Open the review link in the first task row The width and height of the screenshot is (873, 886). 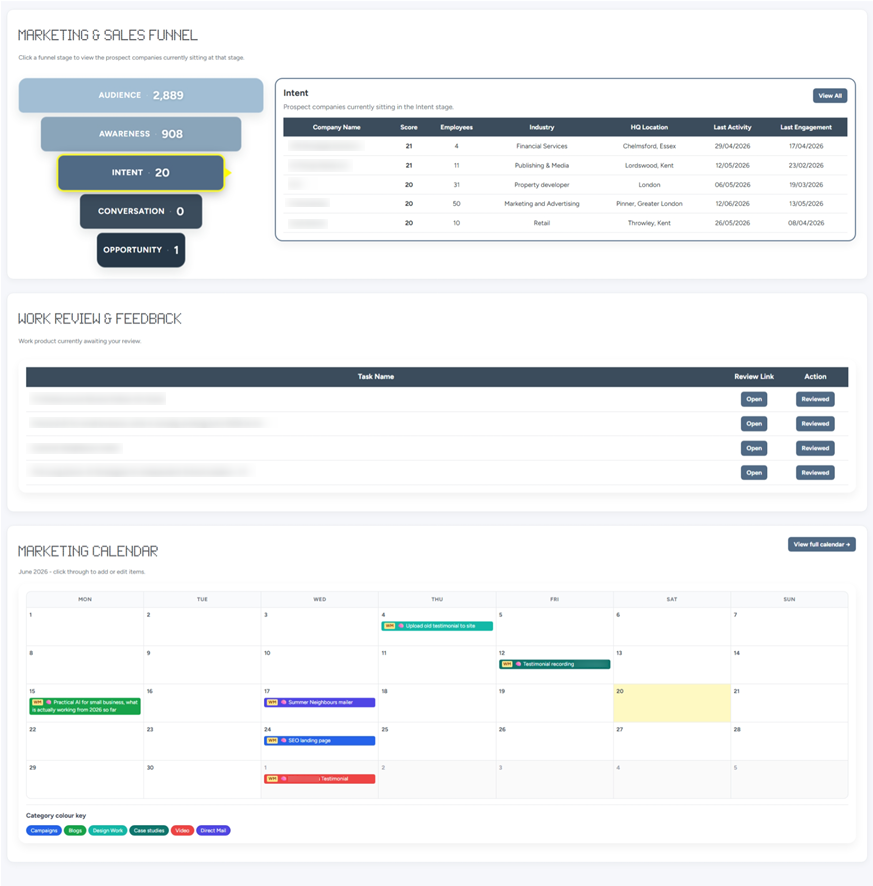[x=754, y=399]
